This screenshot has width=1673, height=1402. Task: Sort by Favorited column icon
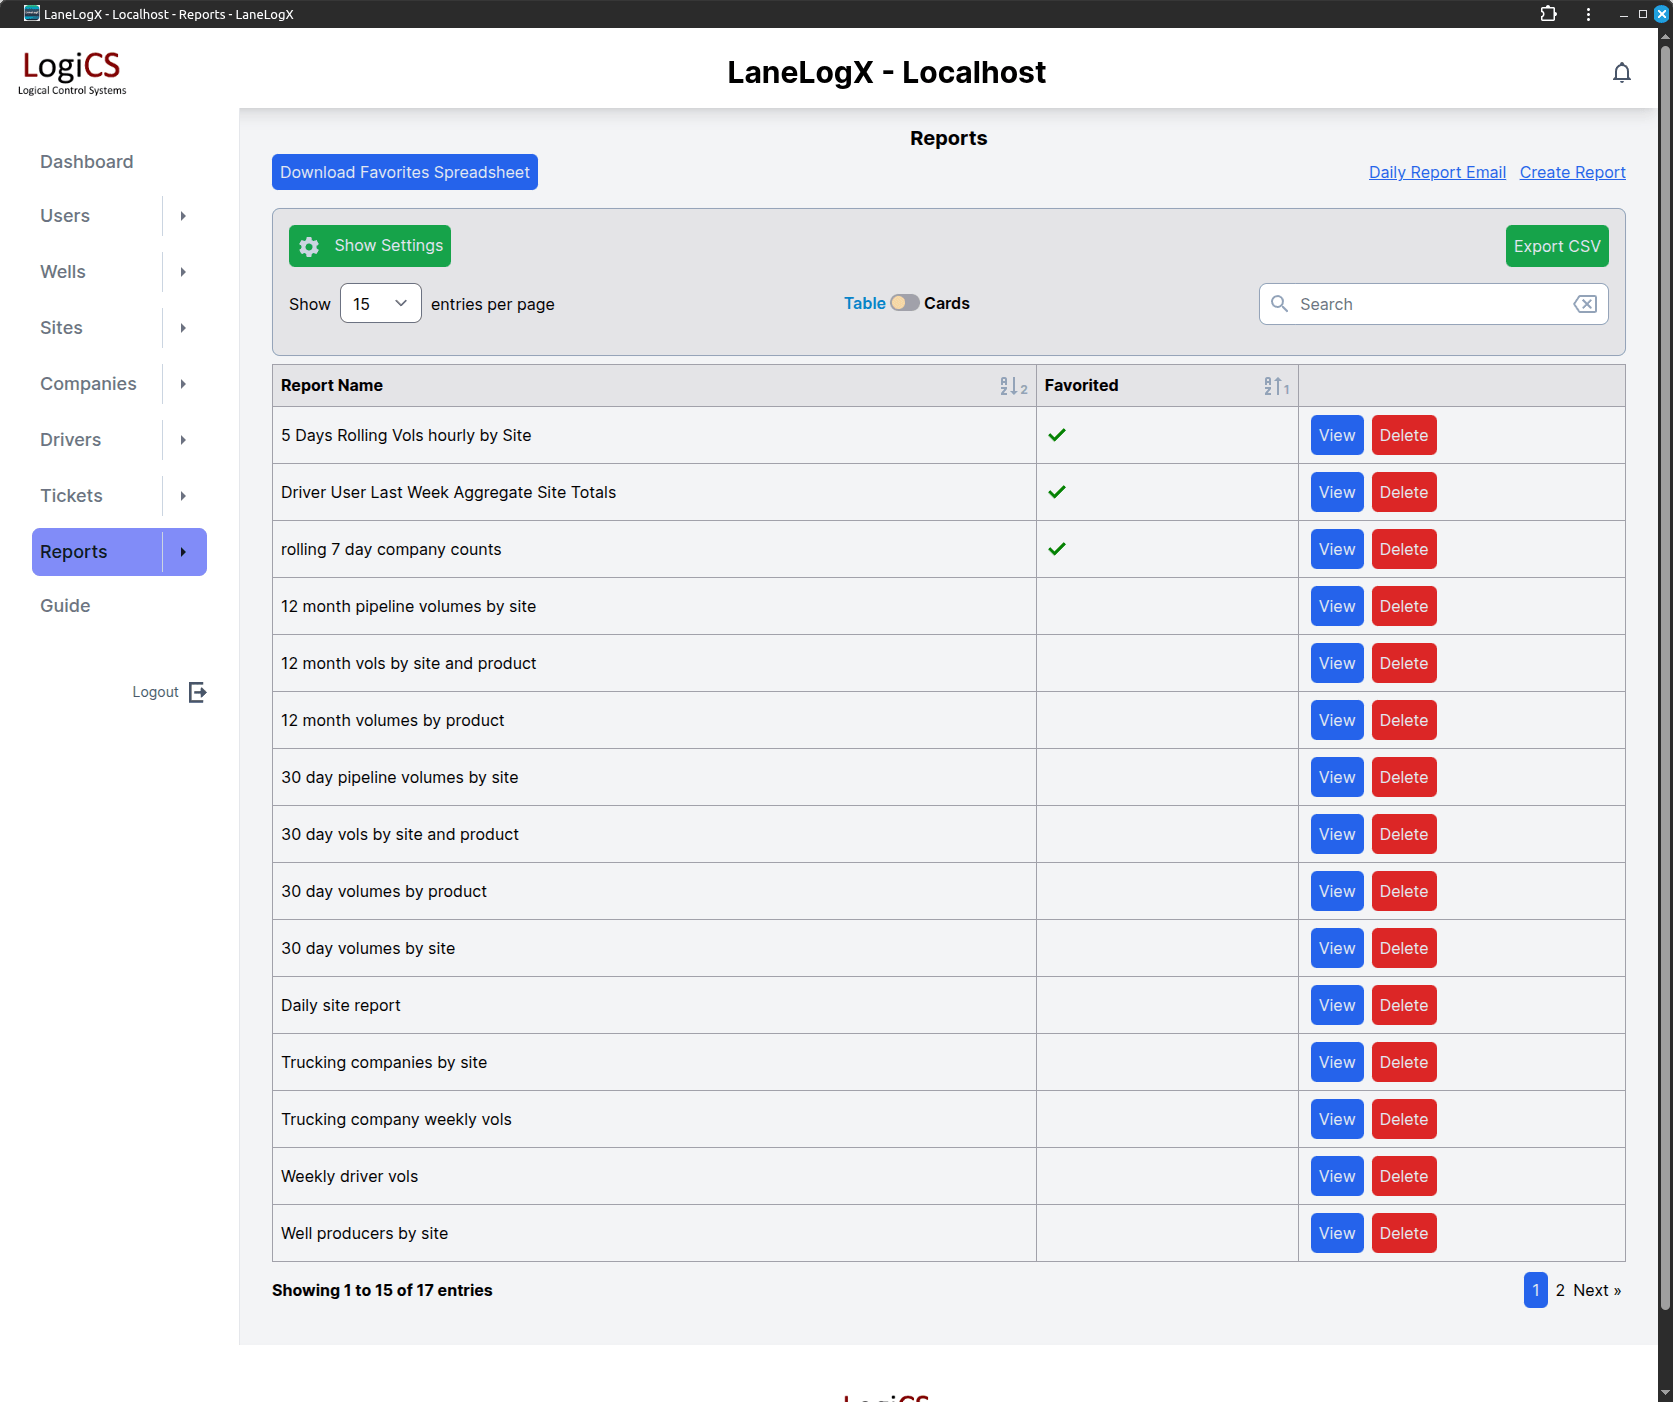coord(1276,386)
